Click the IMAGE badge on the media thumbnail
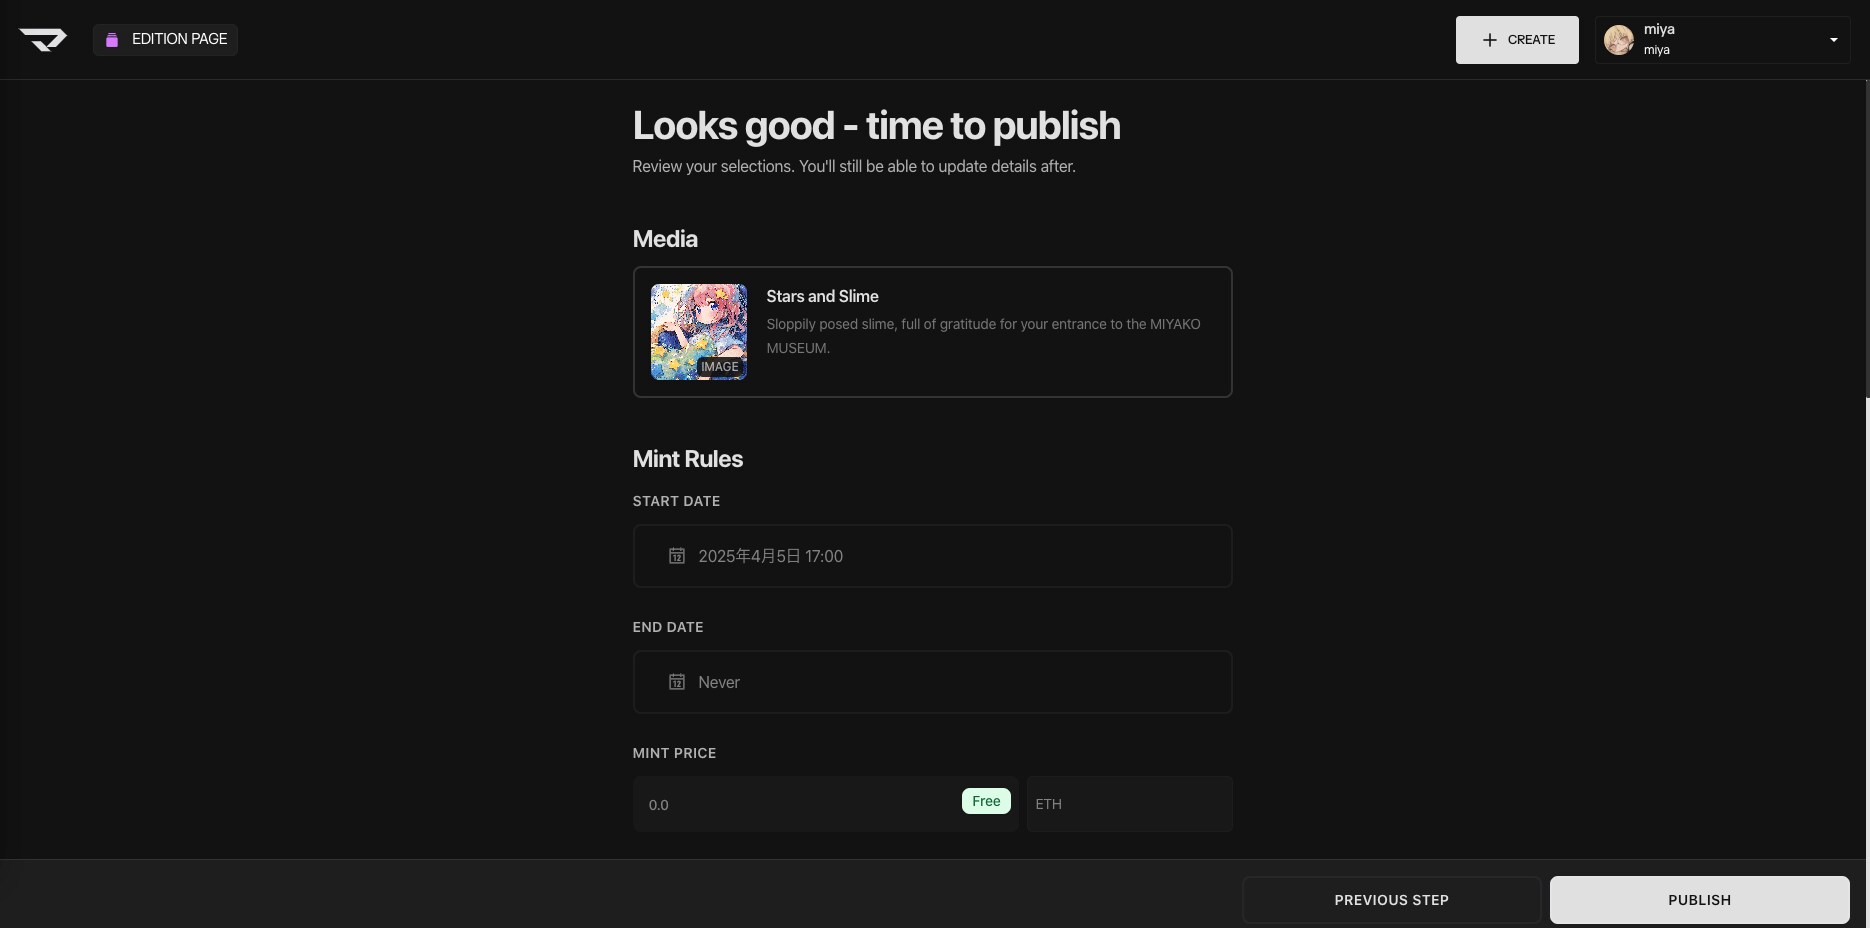1870x928 pixels. pyautogui.click(x=719, y=367)
